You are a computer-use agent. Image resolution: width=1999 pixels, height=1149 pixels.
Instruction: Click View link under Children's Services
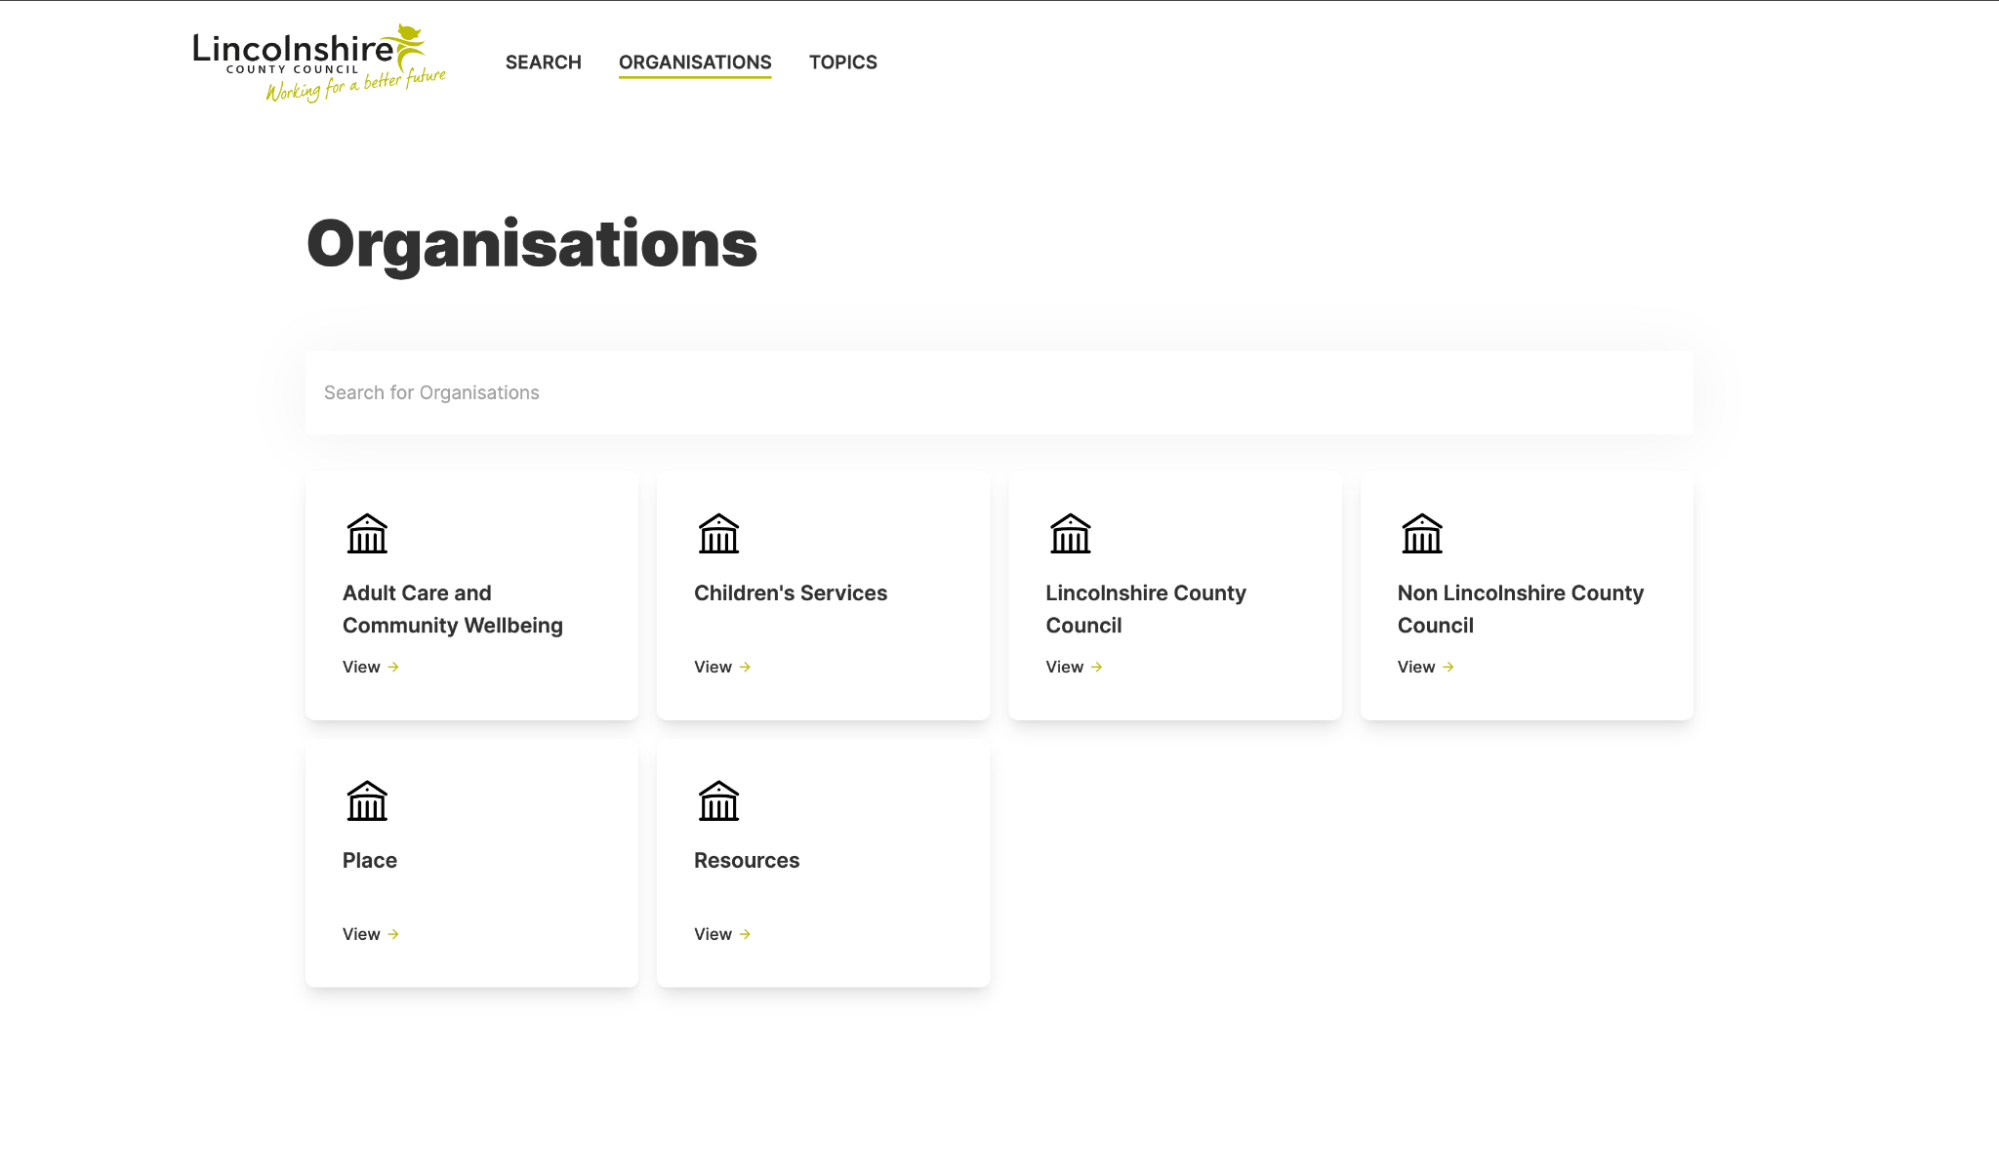(x=722, y=667)
